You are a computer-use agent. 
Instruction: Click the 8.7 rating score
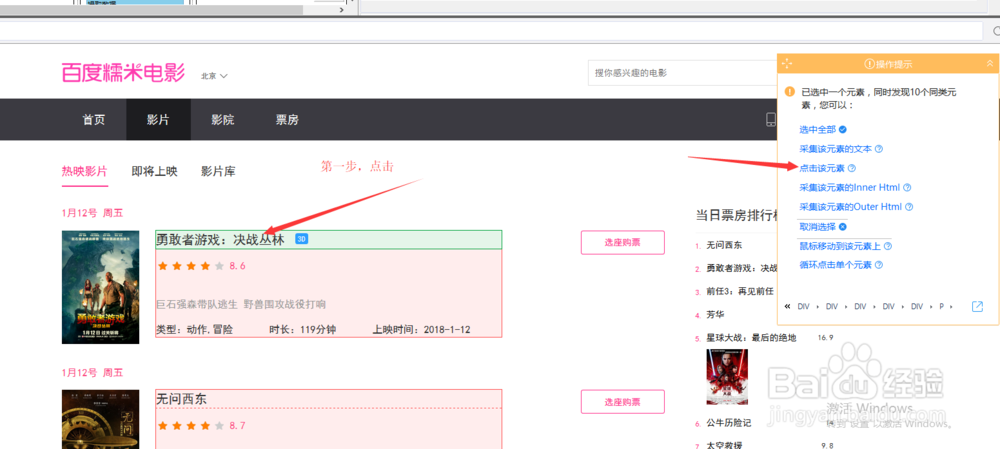[237, 425]
